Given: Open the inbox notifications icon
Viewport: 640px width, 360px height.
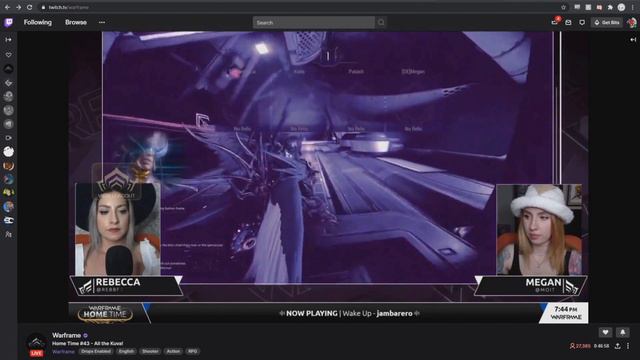Looking at the screenshot, I should (568, 22).
